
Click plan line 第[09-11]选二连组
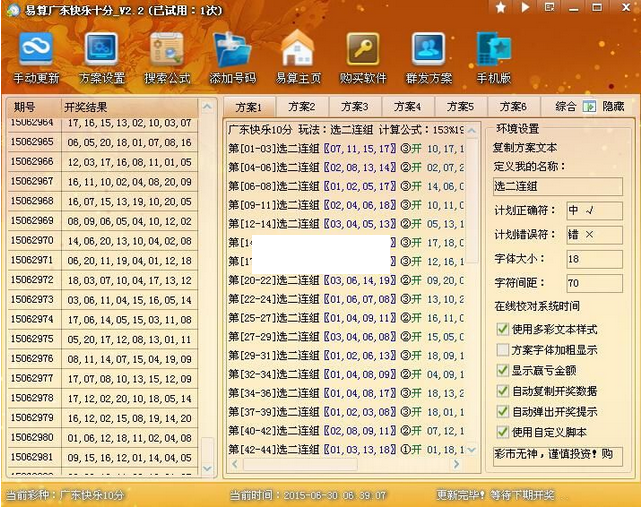346,205
